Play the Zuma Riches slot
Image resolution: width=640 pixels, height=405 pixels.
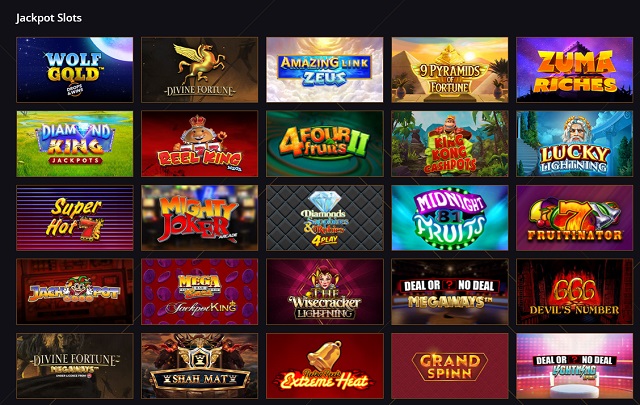[x=575, y=70]
